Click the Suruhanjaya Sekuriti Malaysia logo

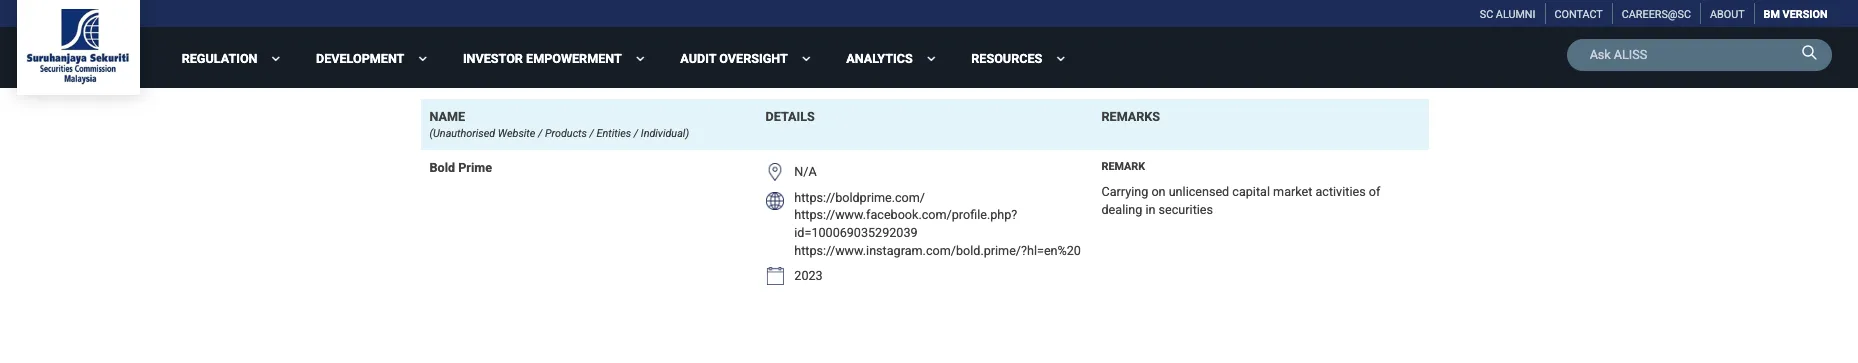pos(78,46)
